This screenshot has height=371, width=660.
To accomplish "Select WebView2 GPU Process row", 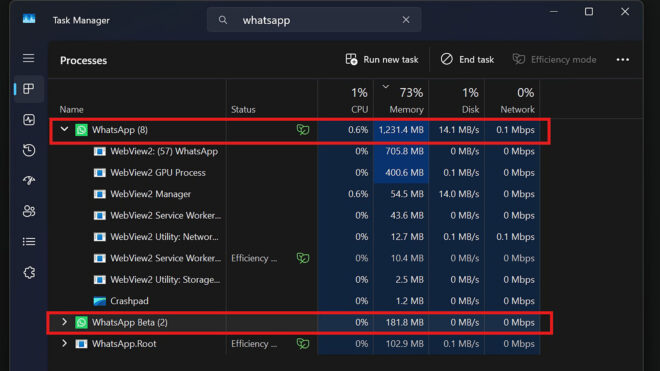I will click(295, 173).
